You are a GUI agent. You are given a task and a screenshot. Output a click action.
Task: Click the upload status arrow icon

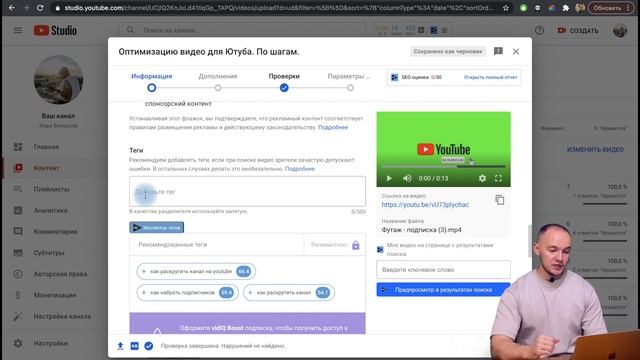coord(120,346)
